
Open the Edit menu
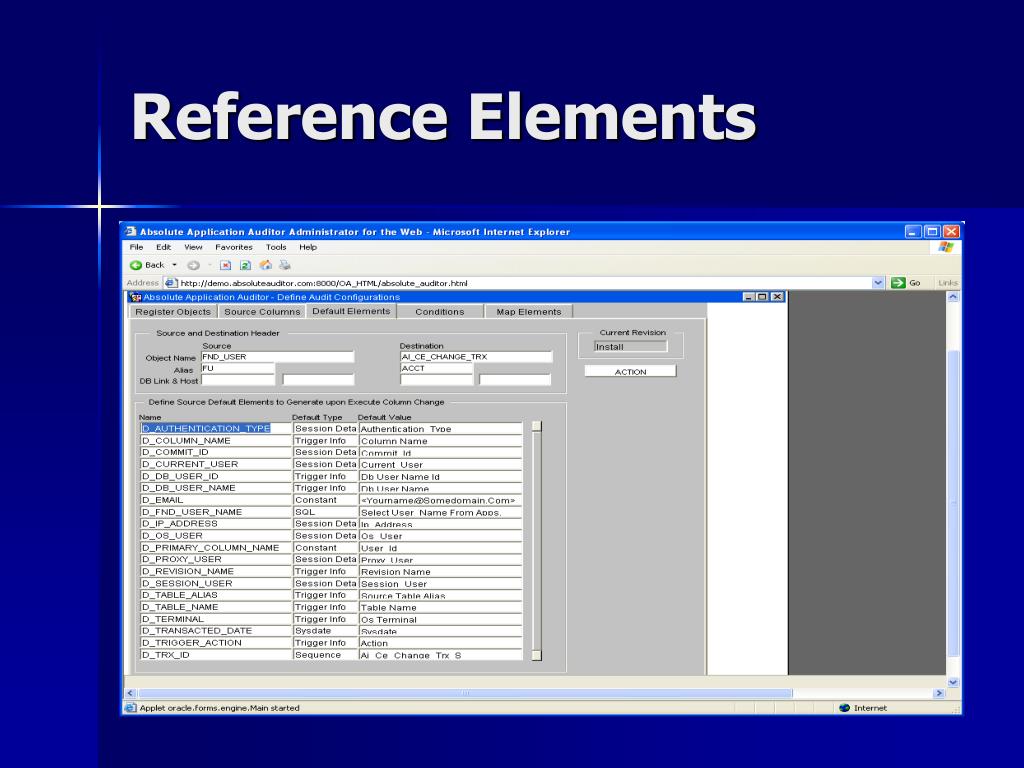coord(163,248)
